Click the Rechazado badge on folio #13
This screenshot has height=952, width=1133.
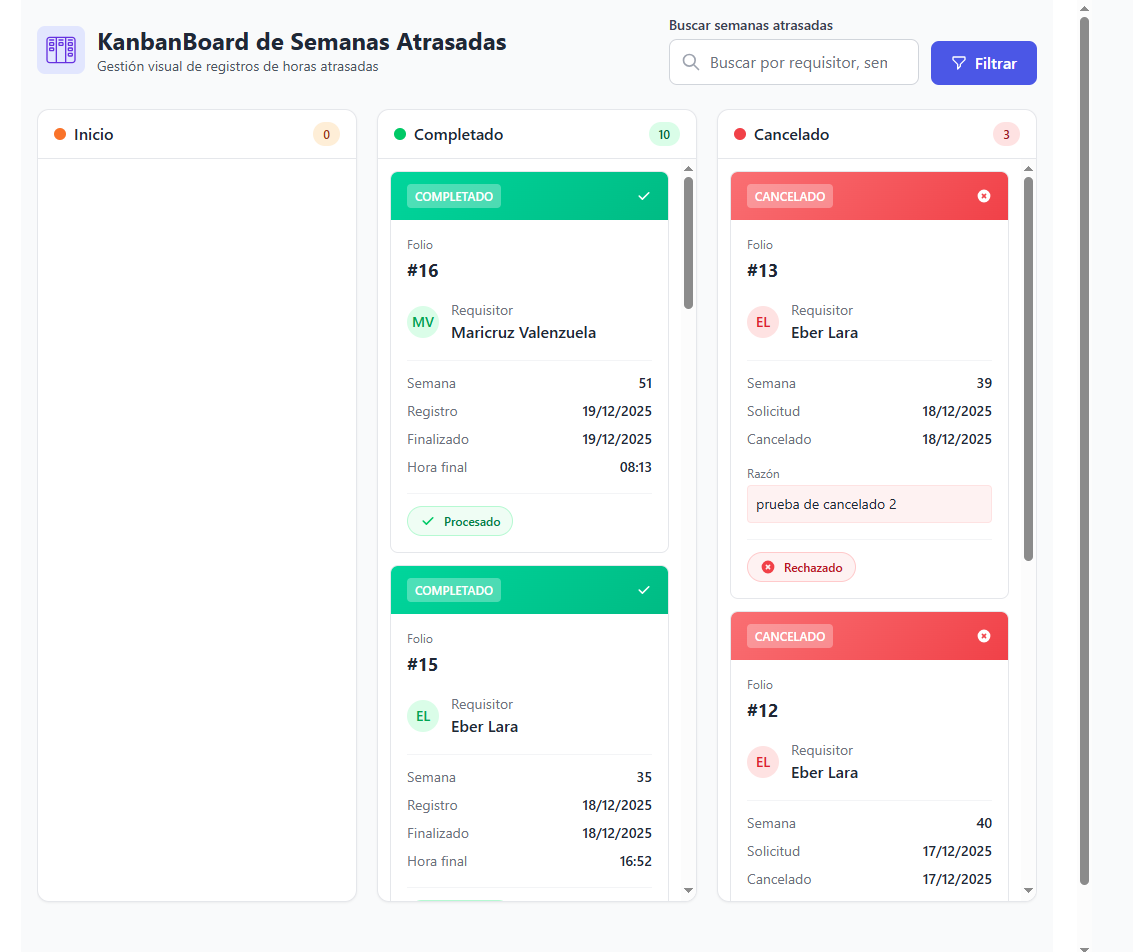801,567
